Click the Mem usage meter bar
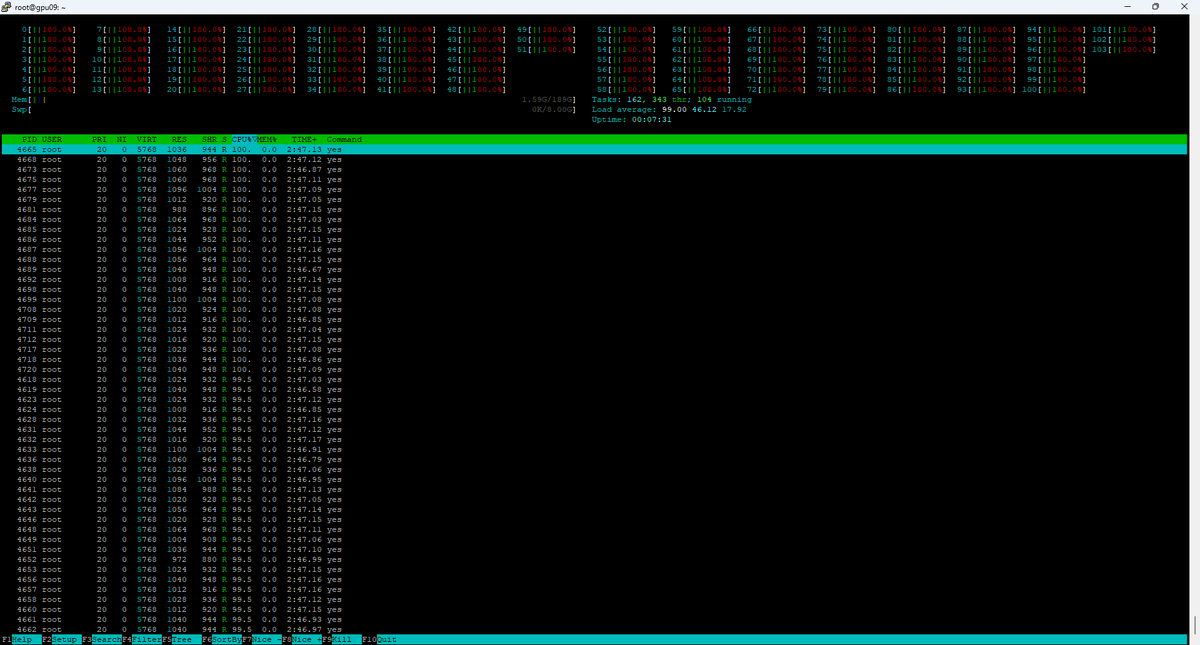 tap(294, 100)
